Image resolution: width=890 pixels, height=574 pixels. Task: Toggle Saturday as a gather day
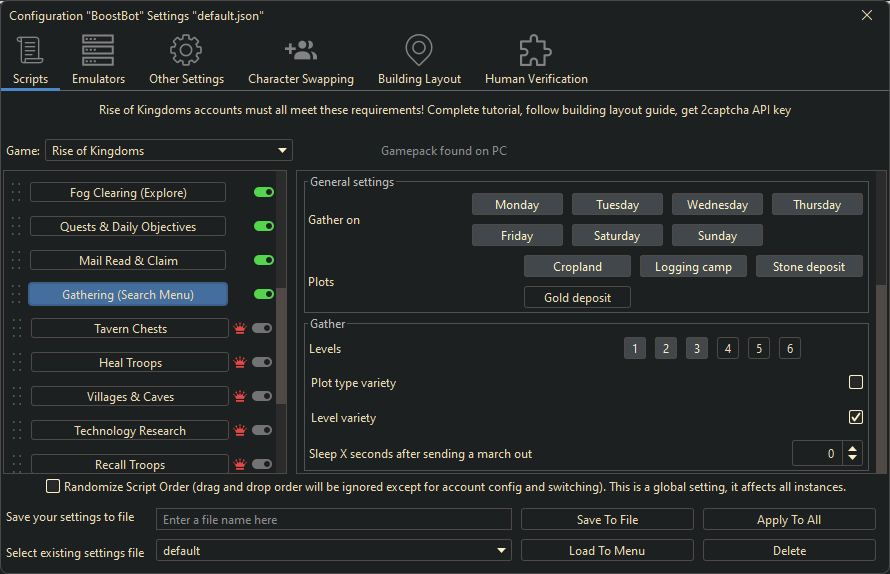pyautogui.click(x=617, y=236)
